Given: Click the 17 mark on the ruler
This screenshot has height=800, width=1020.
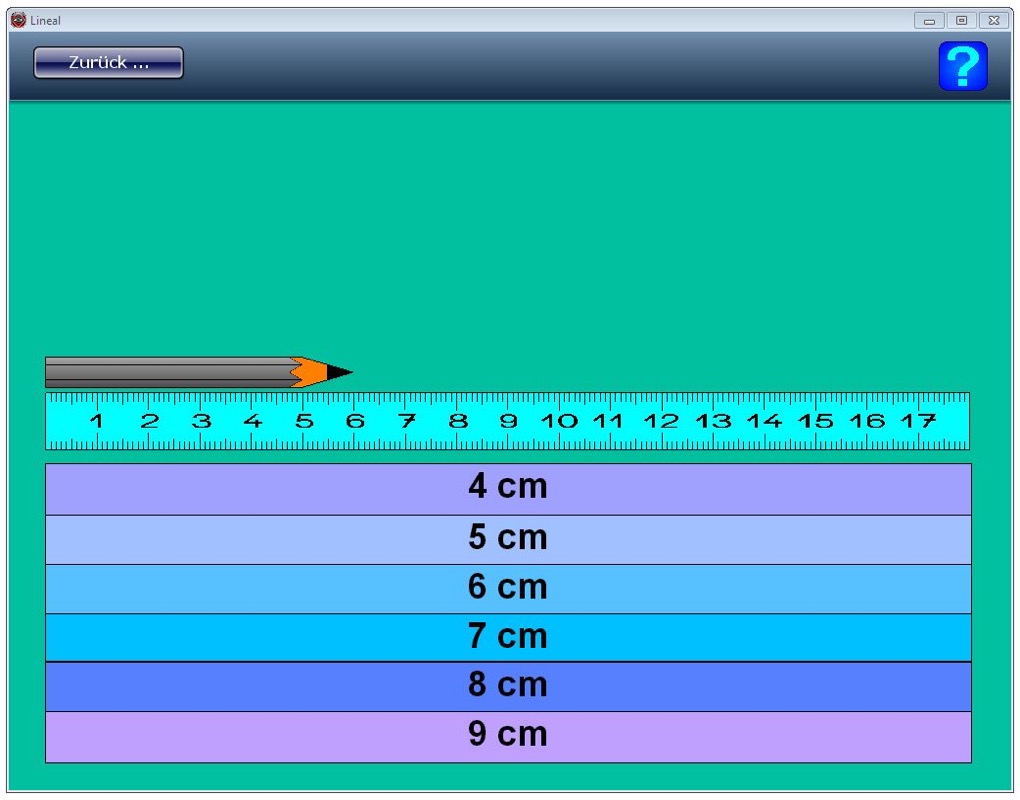Looking at the screenshot, I should [918, 421].
